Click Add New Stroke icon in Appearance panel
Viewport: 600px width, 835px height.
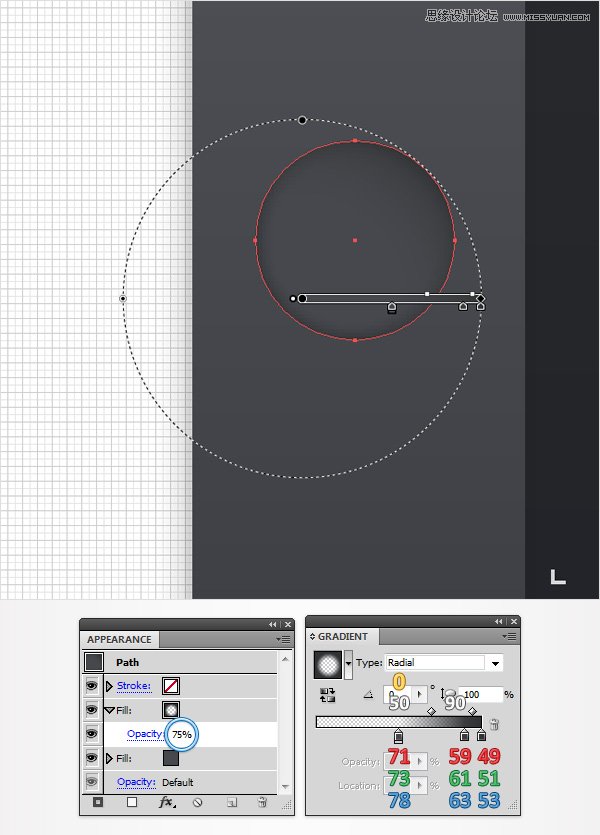[98, 802]
